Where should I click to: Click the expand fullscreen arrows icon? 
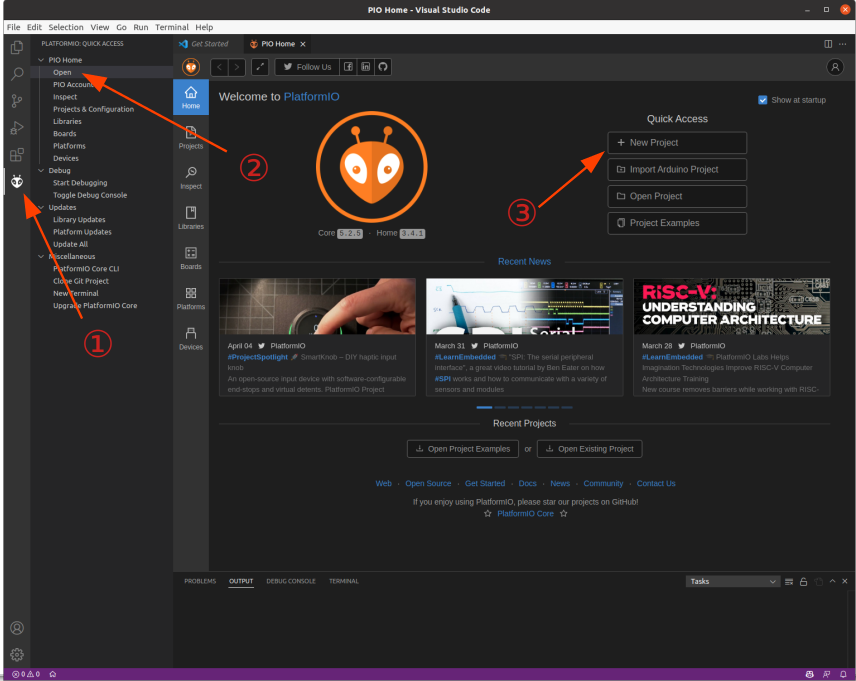(x=260, y=67)
